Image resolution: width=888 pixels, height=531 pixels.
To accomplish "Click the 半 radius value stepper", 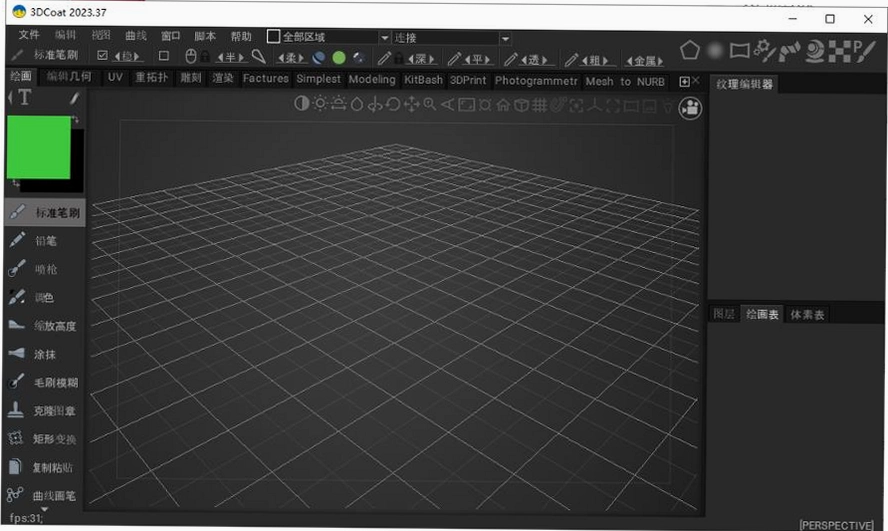I will [x=230, y=57].
